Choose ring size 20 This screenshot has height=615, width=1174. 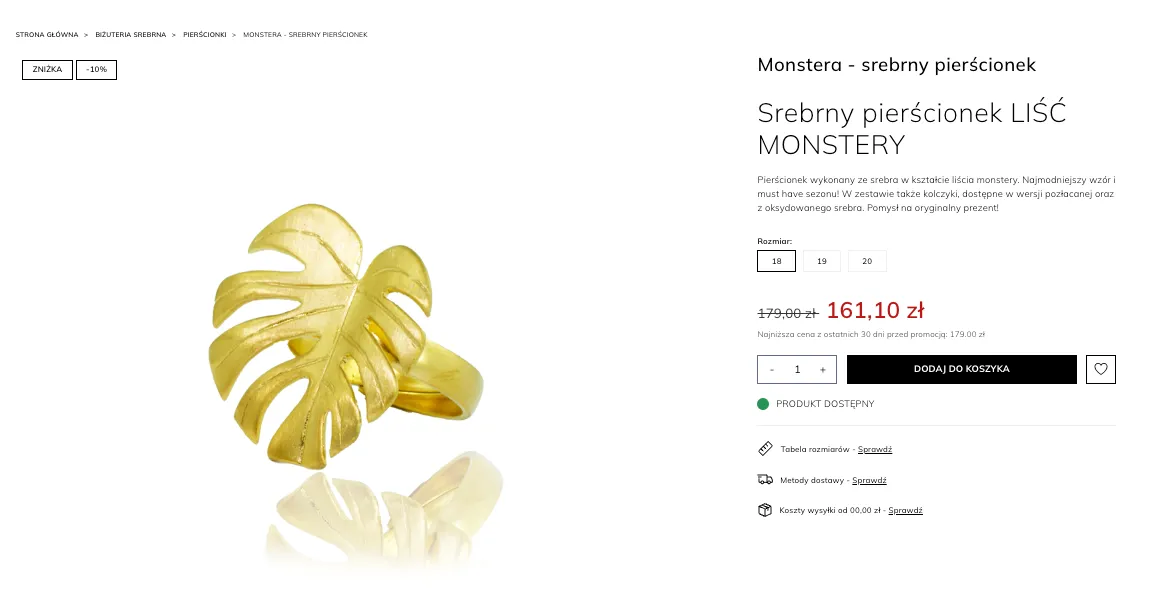pyautogui.click(x=867, y=261)
